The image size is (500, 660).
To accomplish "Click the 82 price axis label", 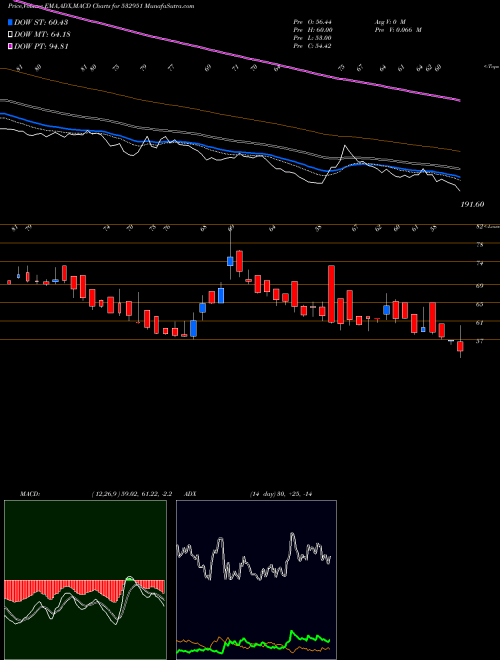I will 479,227.
